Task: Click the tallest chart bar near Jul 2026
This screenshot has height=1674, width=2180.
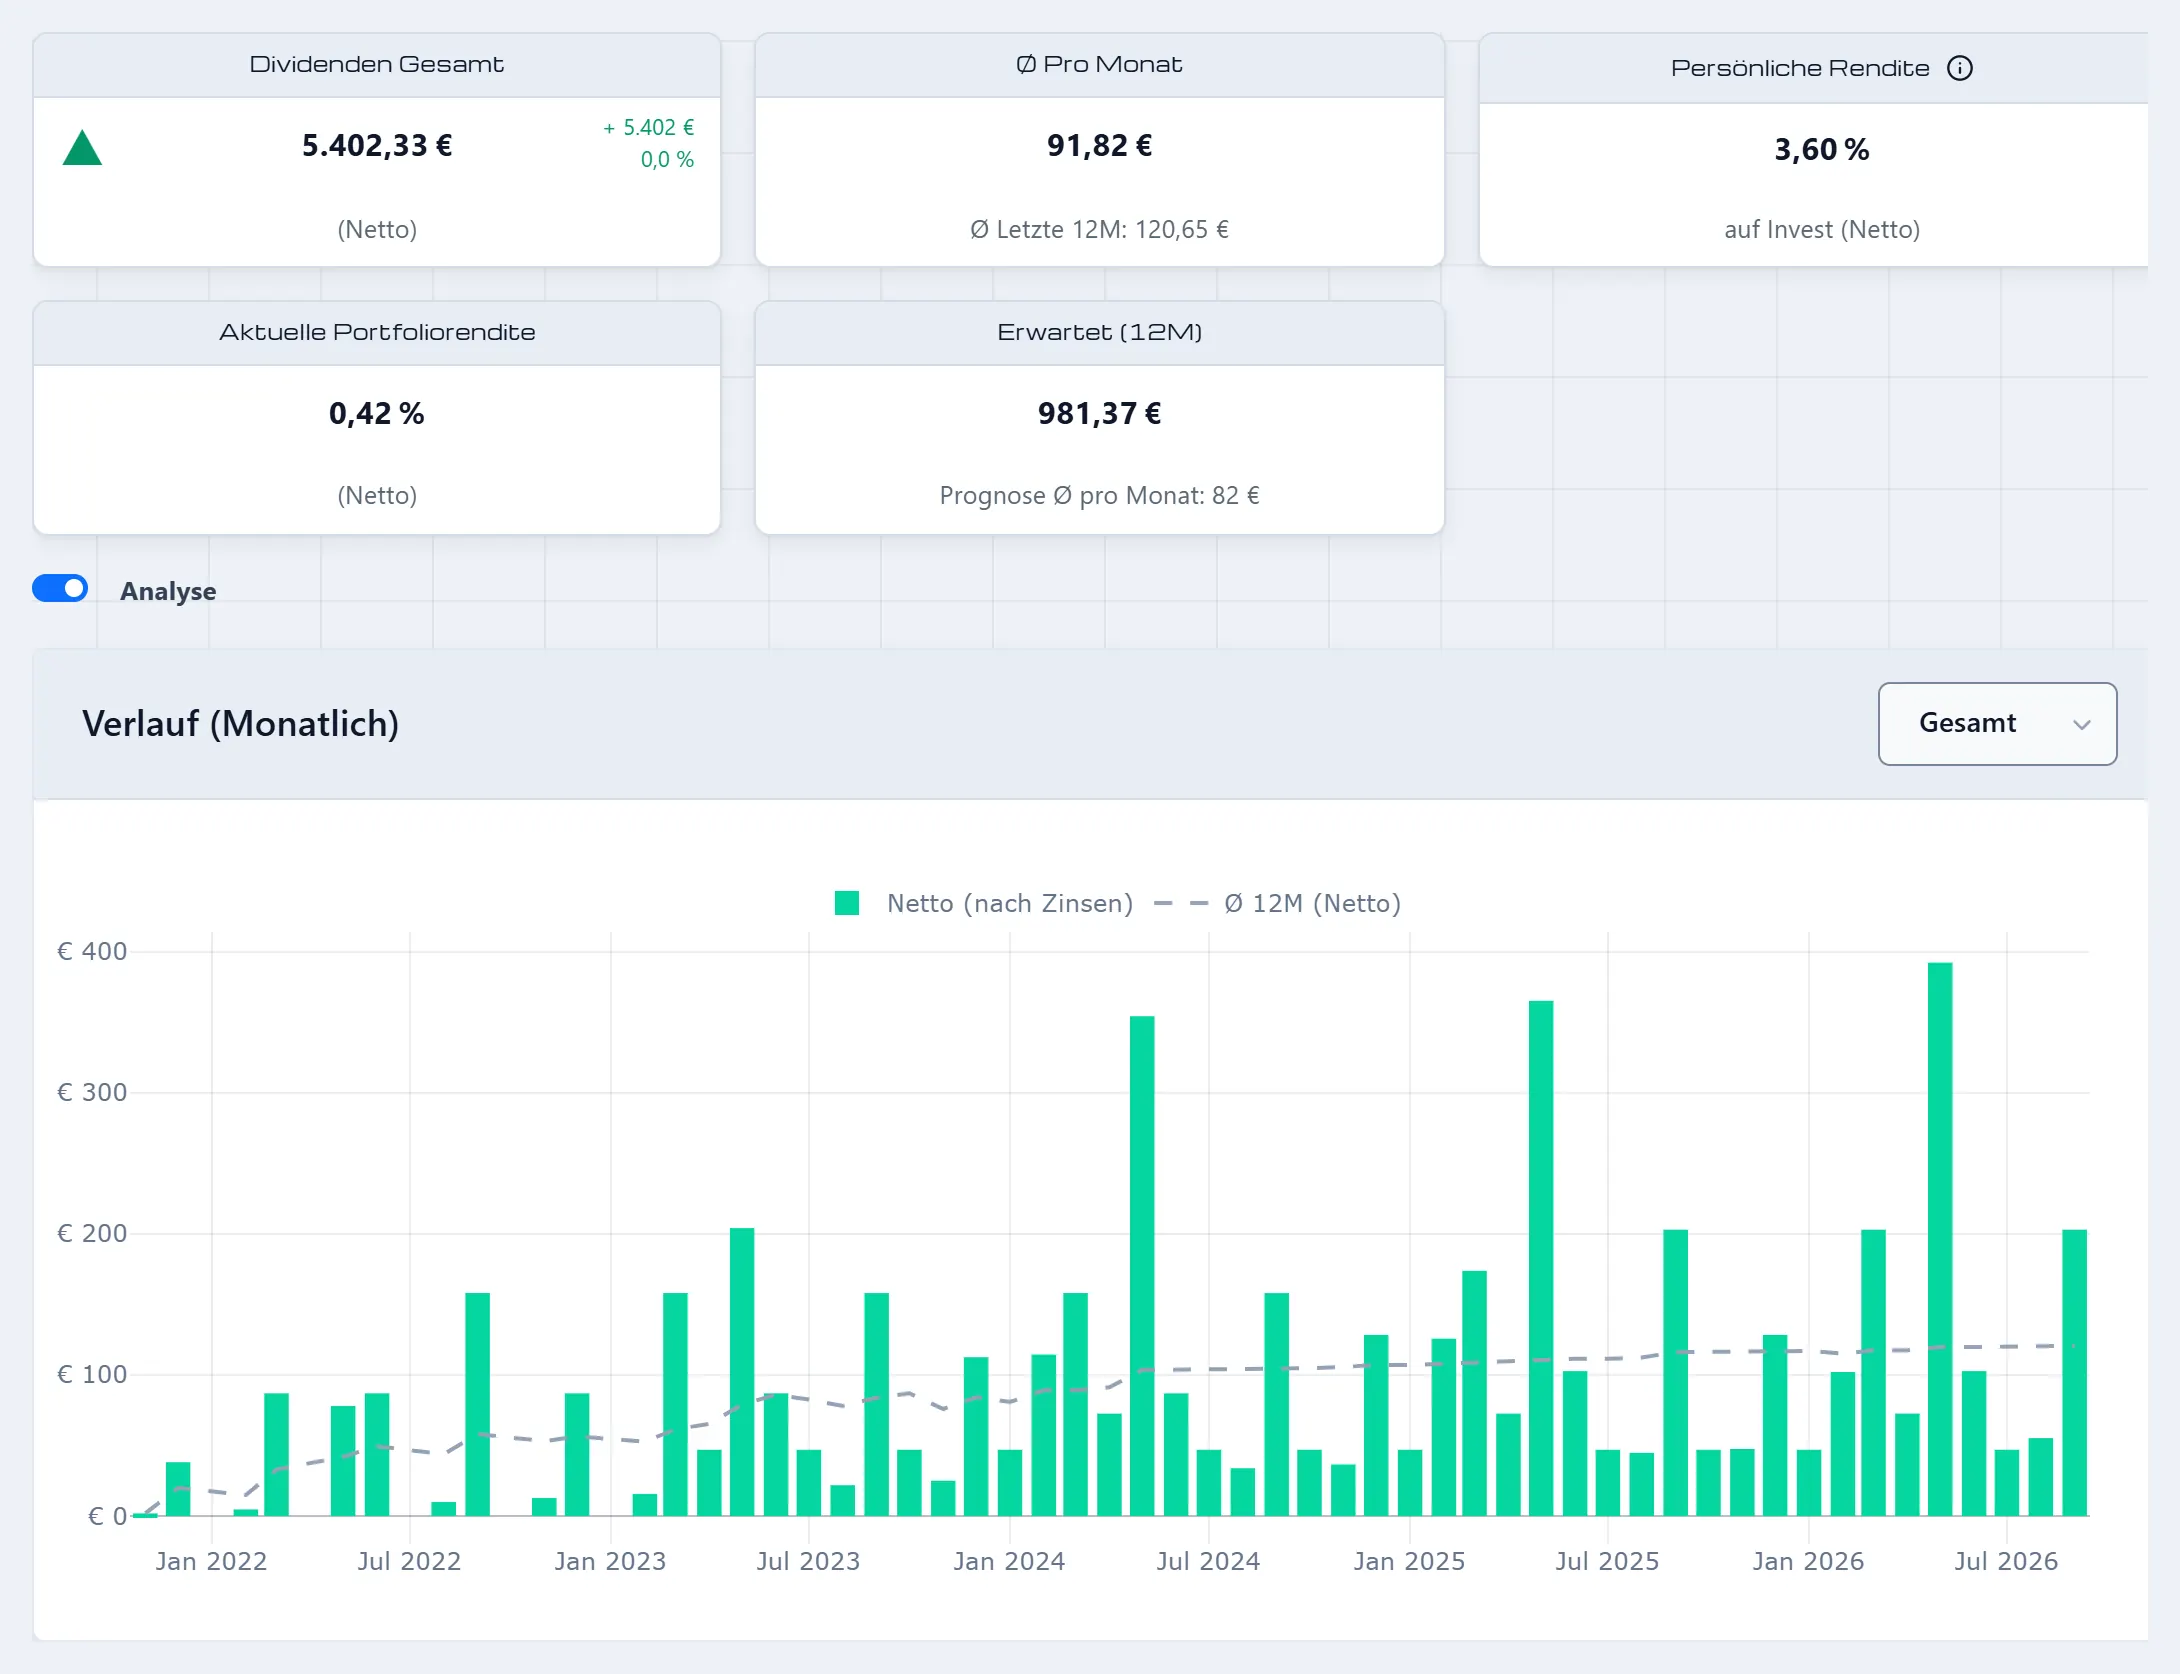Action: pos(1940,1239)
